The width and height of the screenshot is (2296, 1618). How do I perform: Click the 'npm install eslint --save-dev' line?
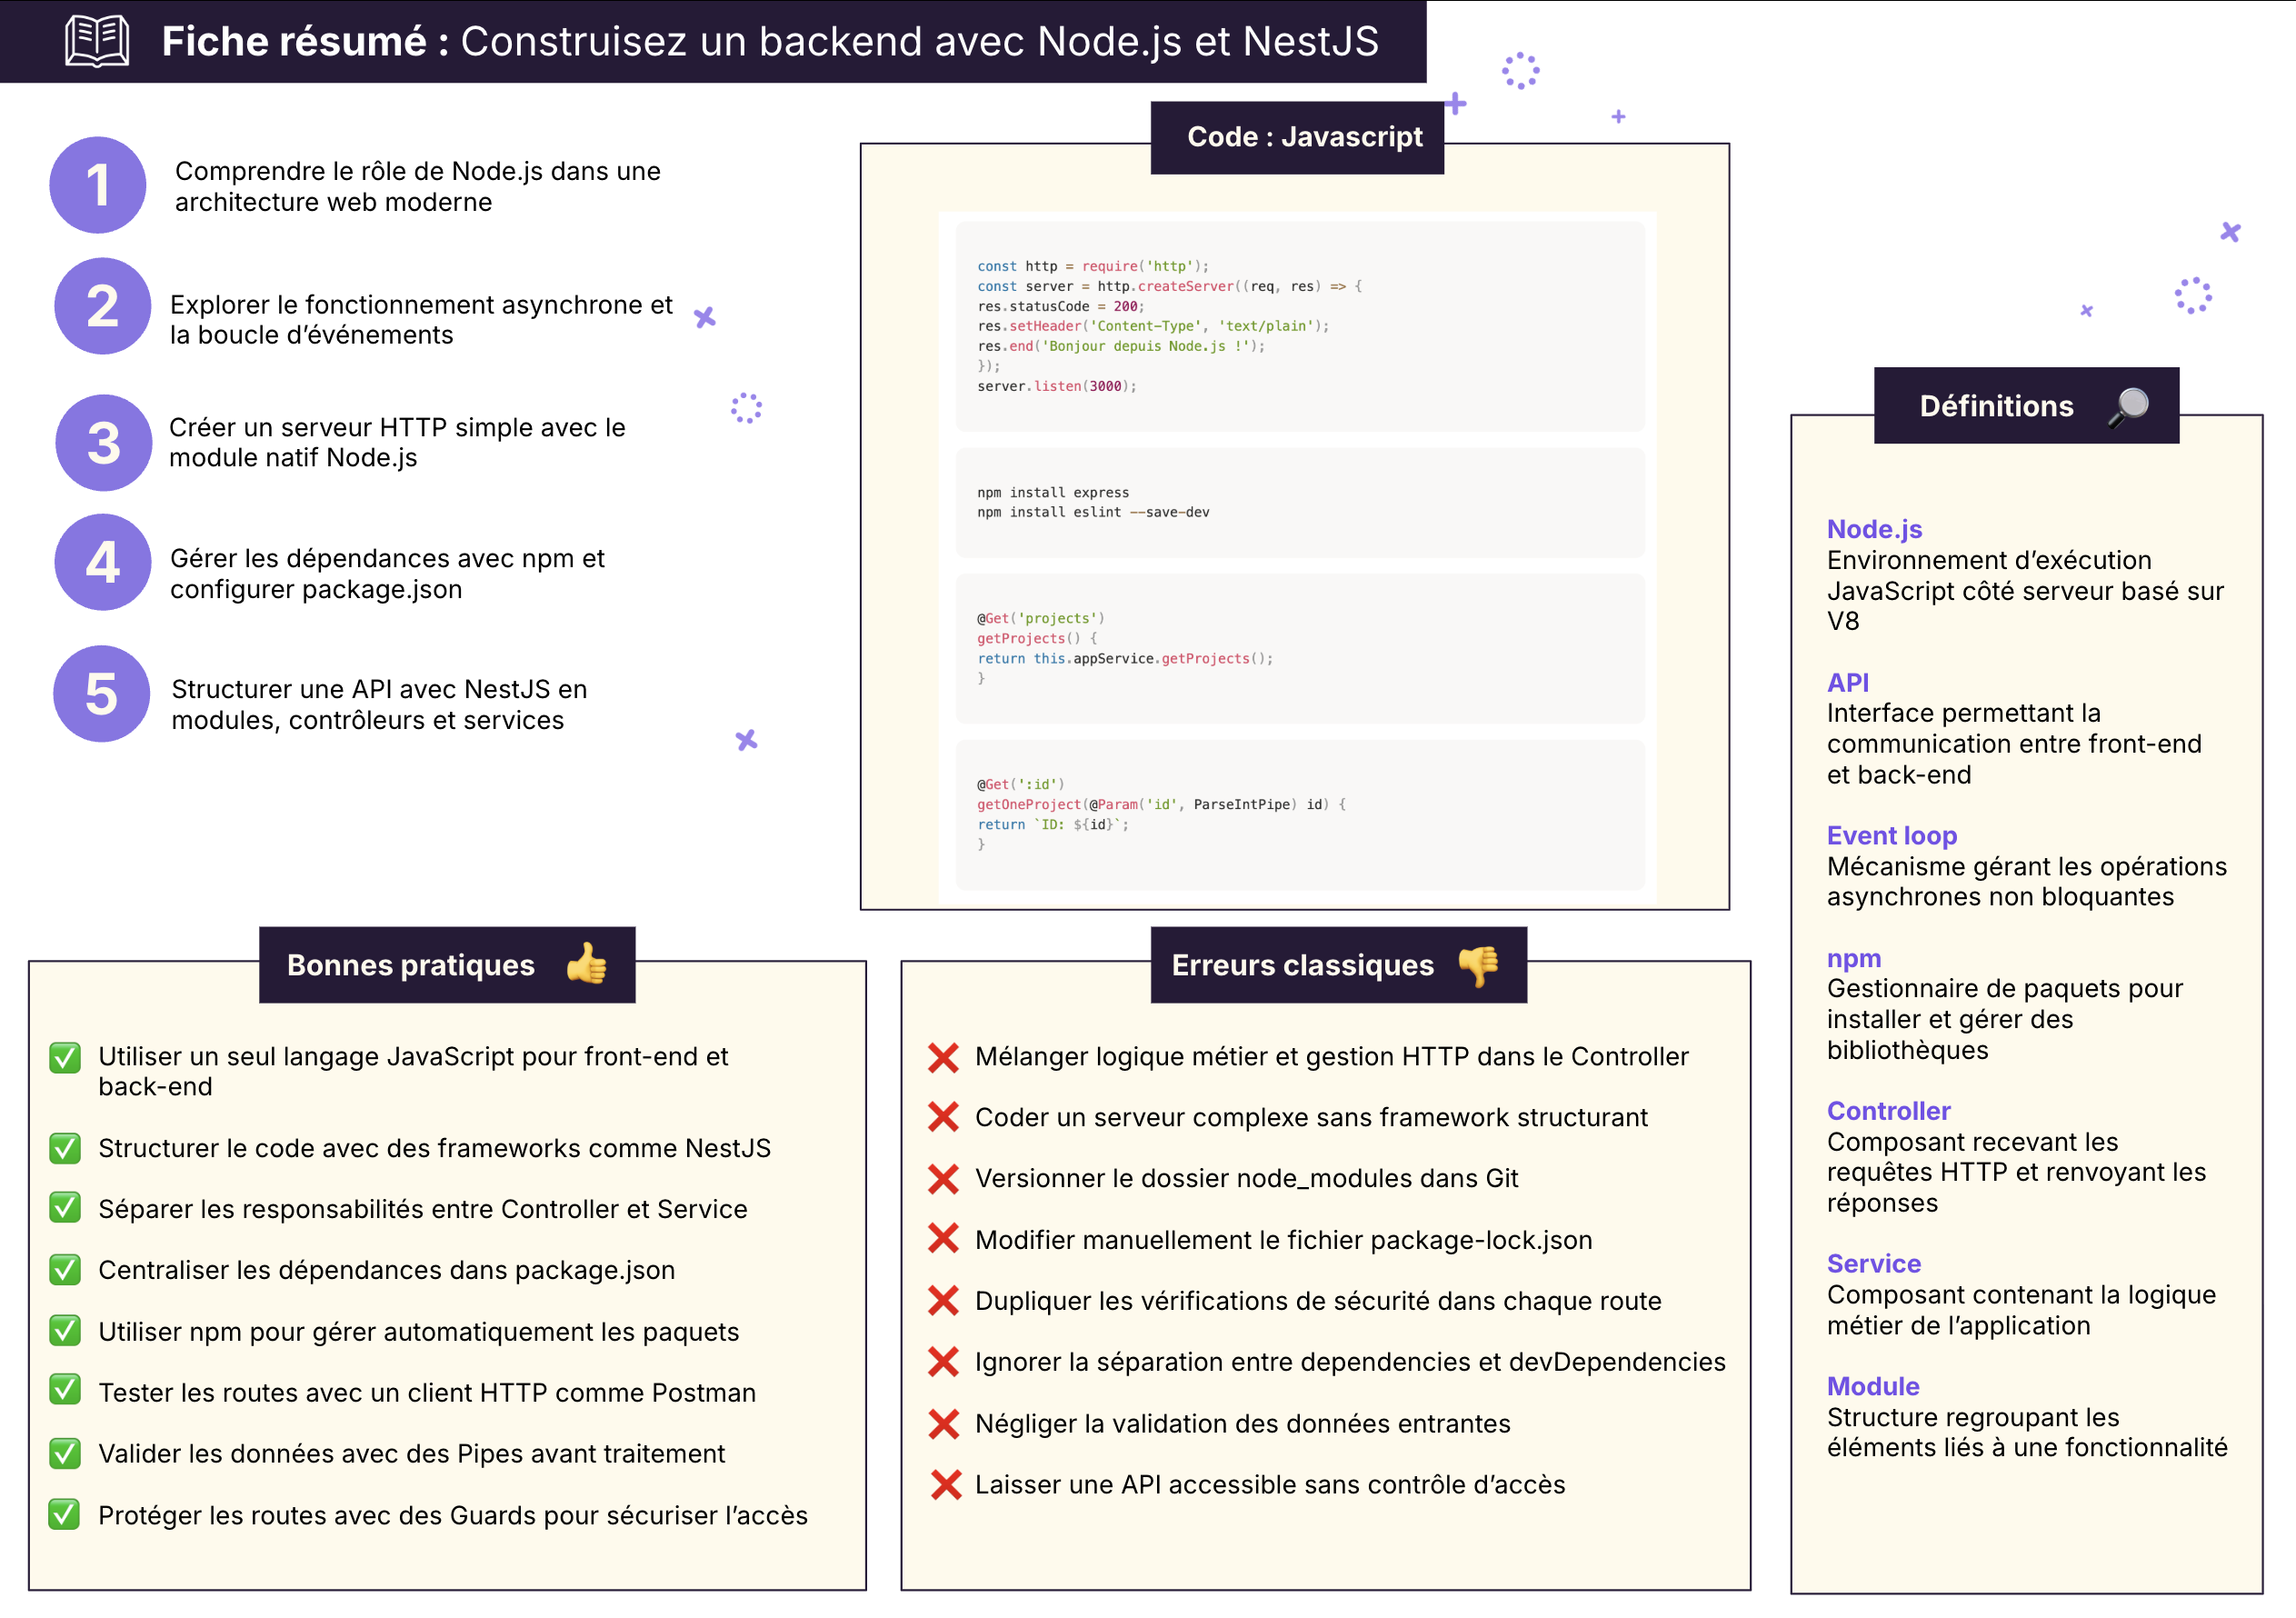coord(1093,512)
